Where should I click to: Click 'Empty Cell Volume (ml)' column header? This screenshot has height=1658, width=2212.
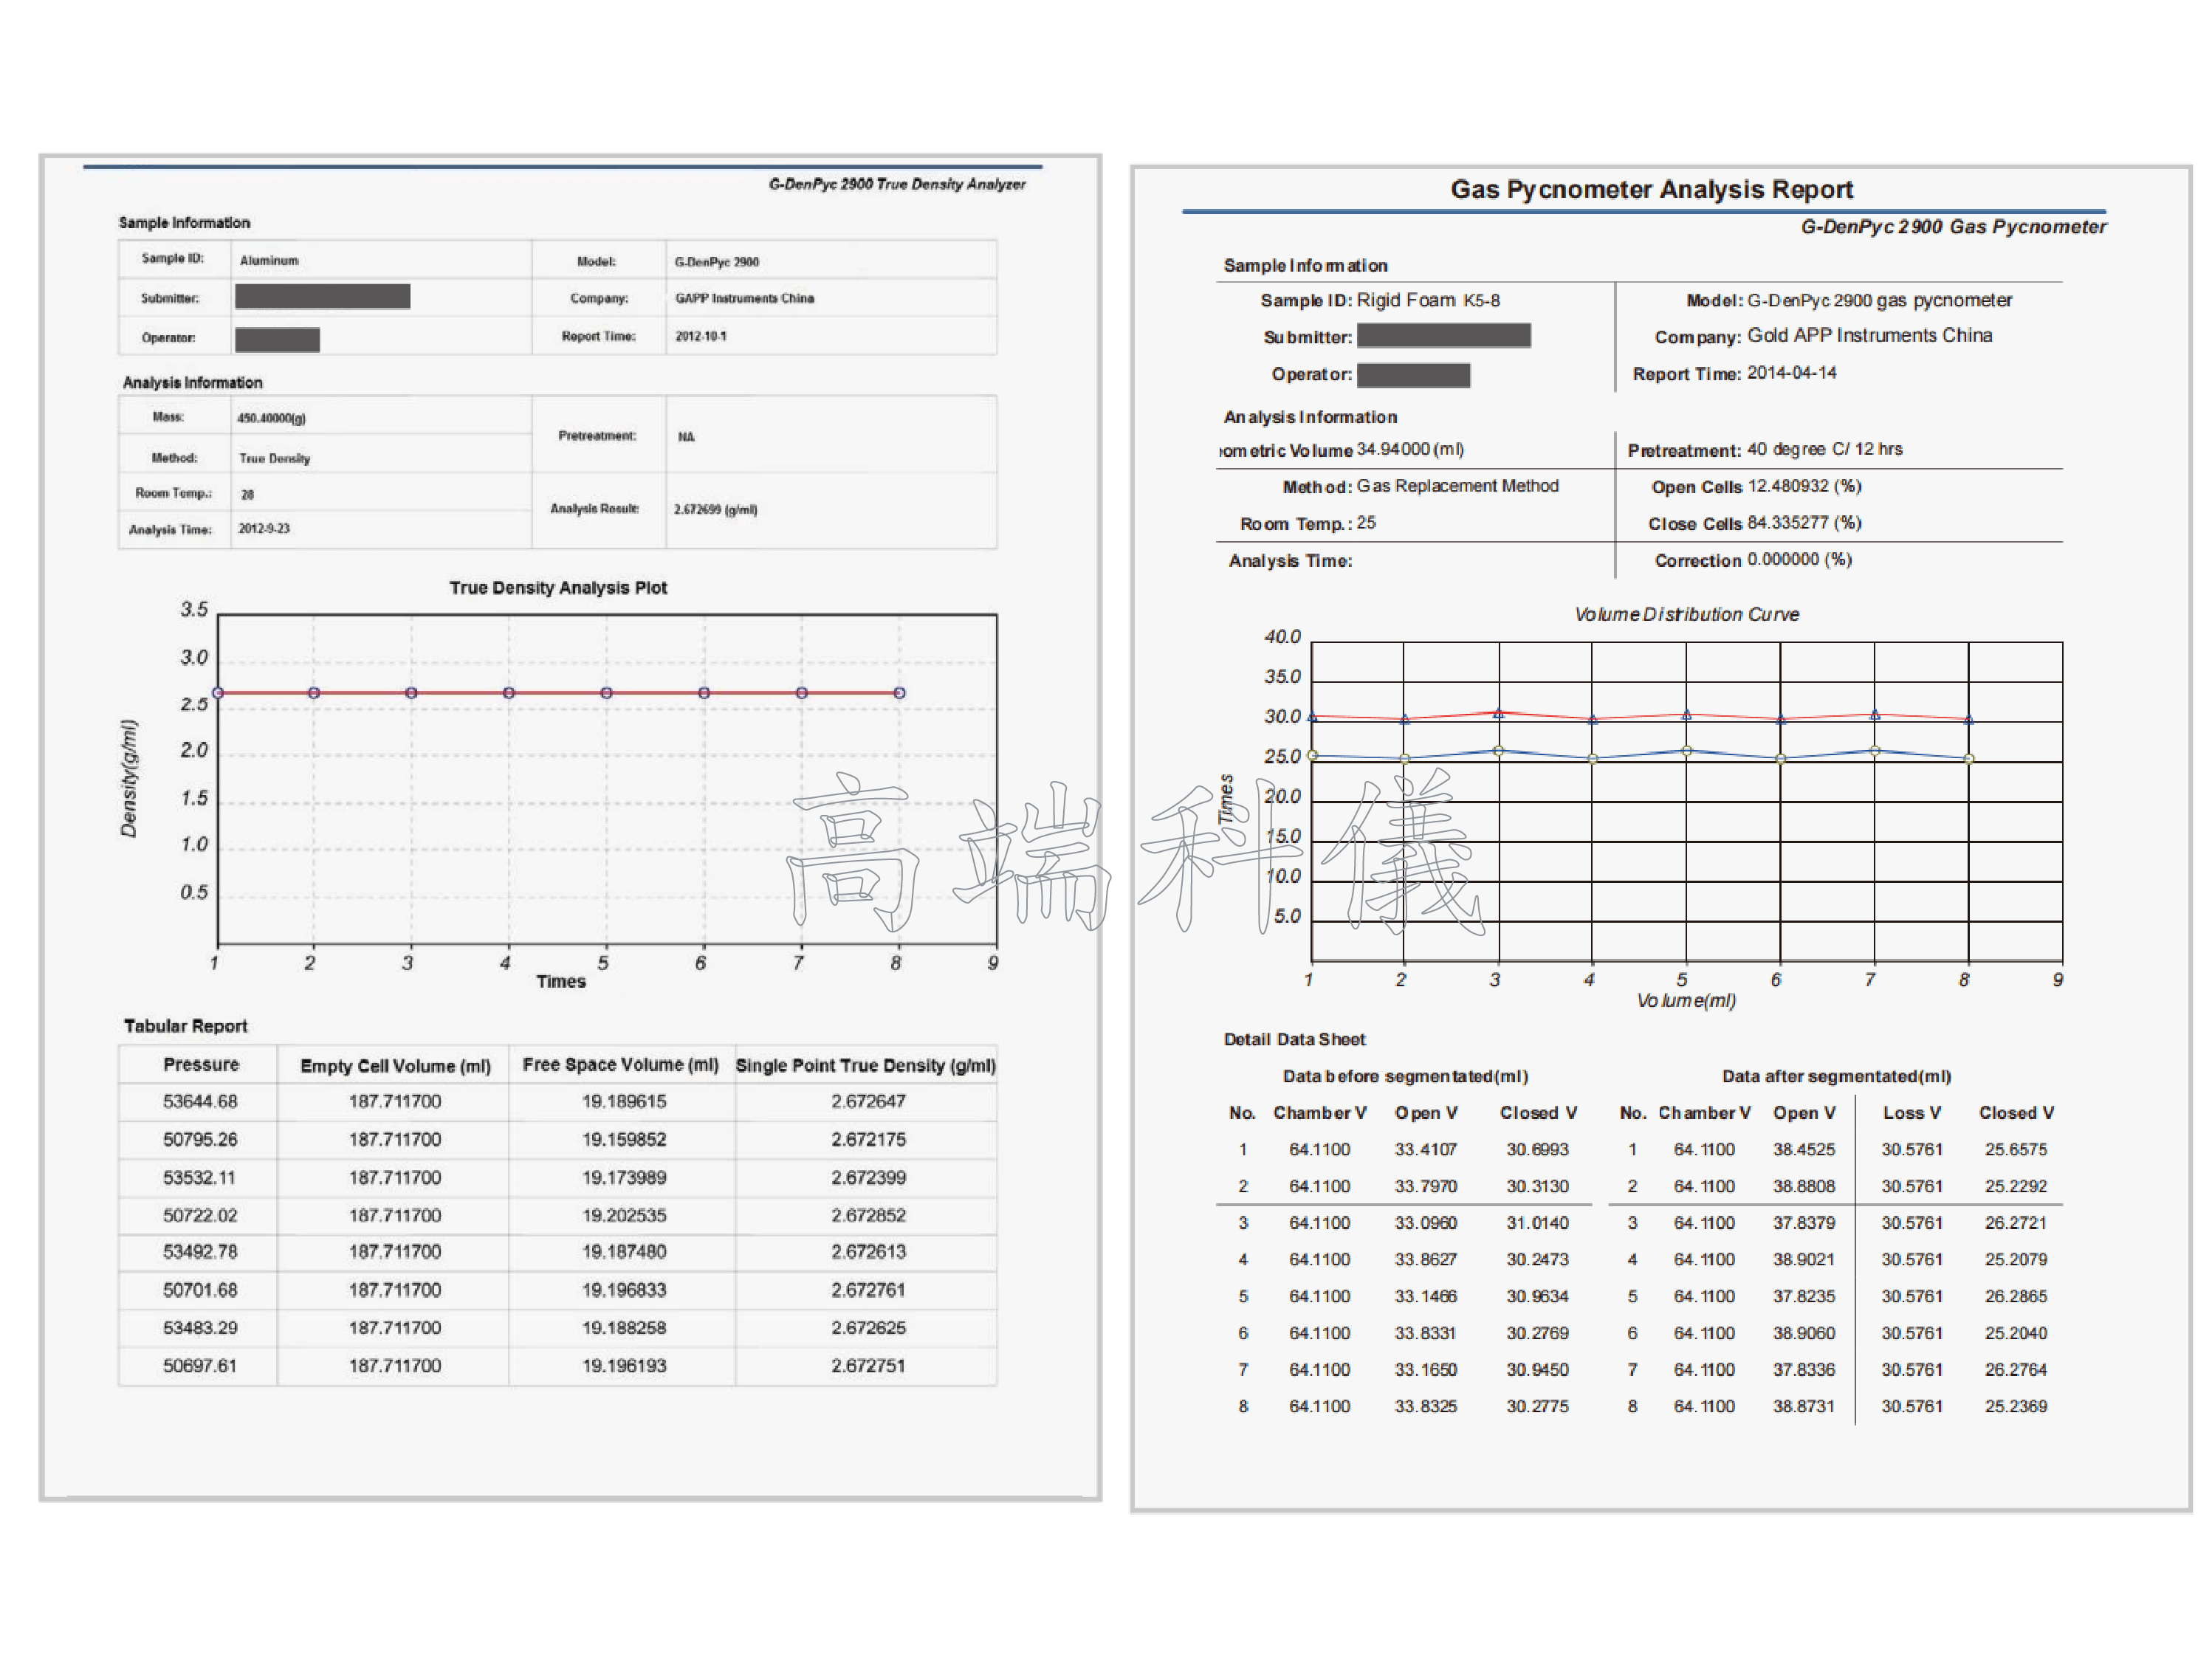[x=395, y=1066]
